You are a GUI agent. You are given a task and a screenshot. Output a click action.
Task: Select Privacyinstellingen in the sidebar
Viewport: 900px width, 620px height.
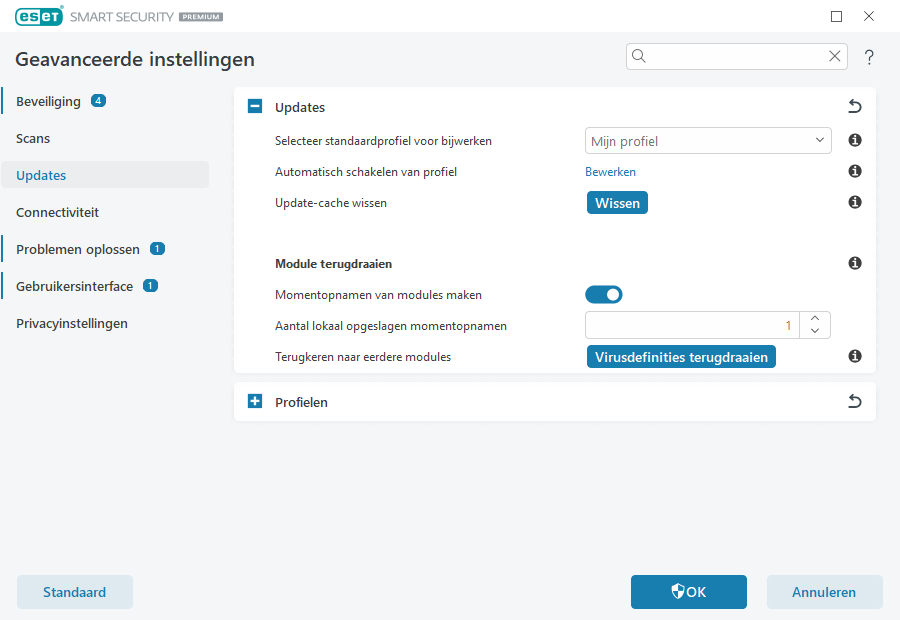coord(71,324)
